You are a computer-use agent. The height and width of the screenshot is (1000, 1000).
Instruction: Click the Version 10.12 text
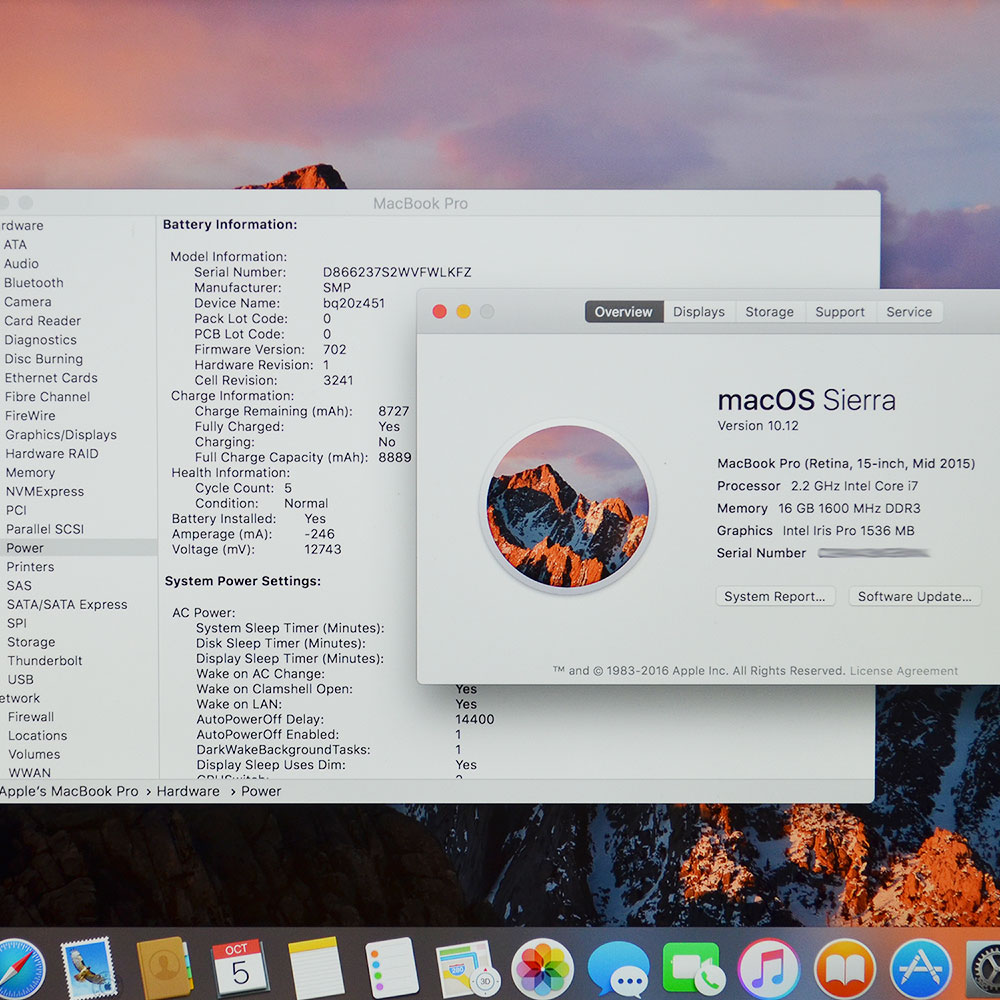758,425
